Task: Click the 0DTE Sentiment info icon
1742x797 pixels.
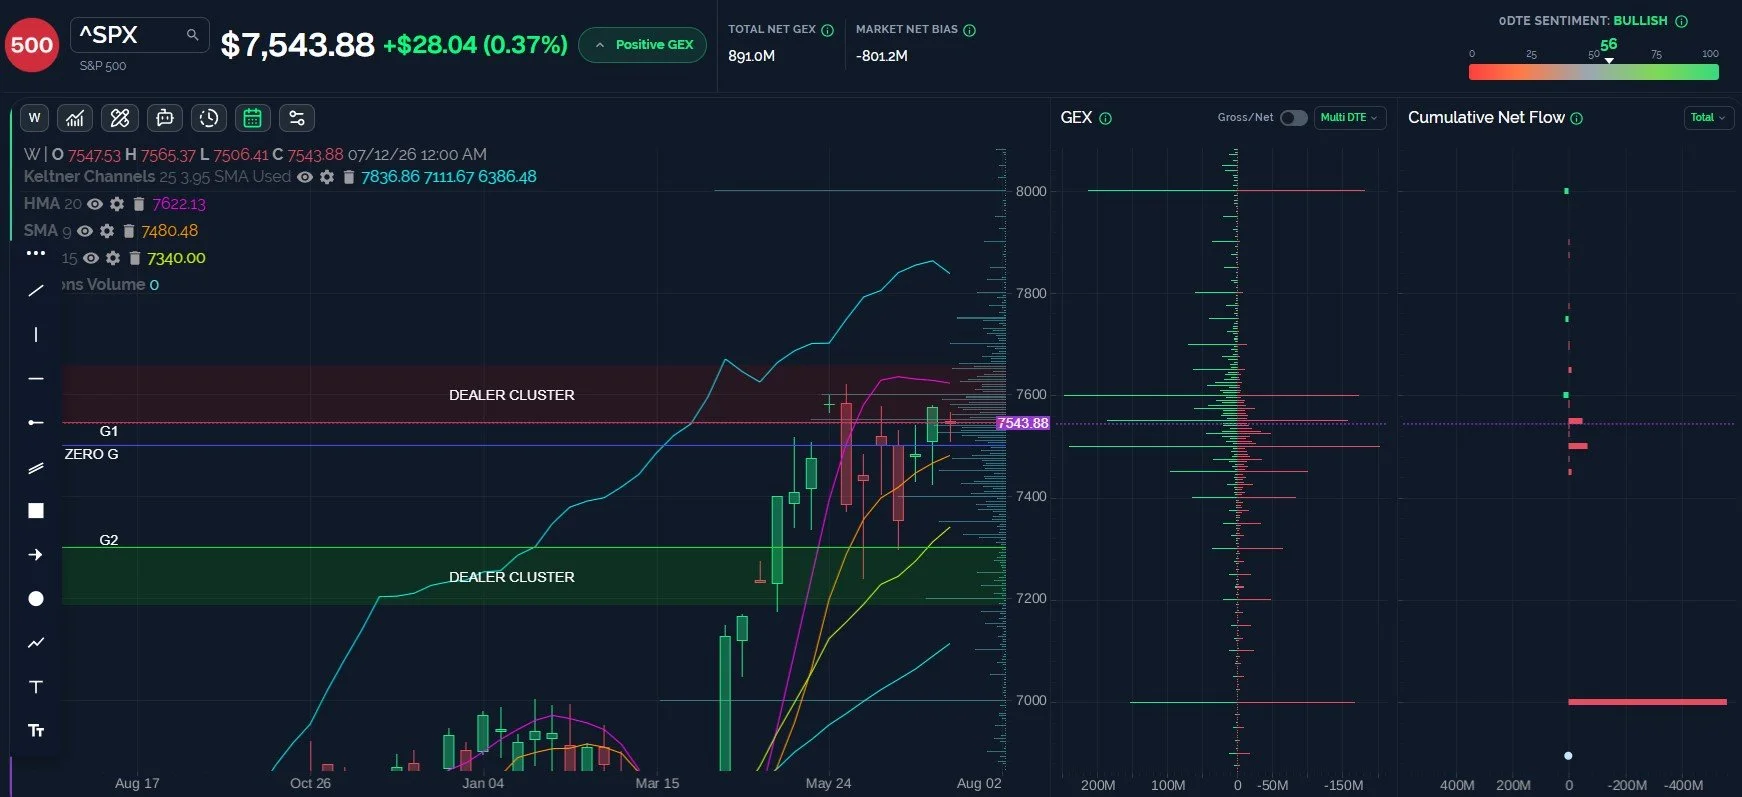Action: (x=1681, y=21)
